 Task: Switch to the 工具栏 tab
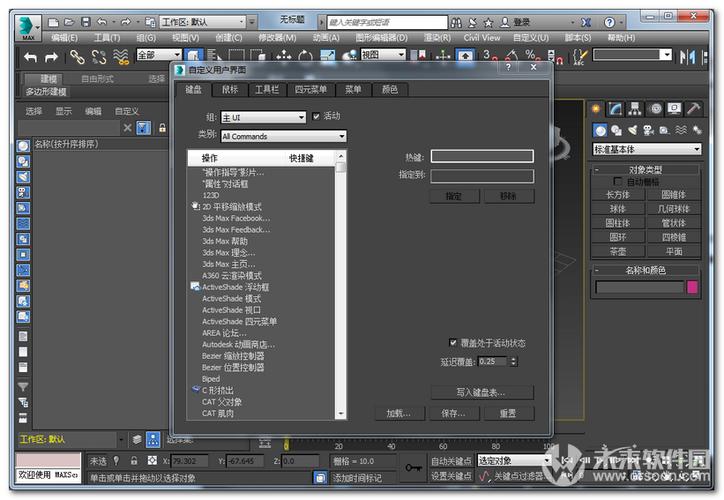(x=267, y=90)
